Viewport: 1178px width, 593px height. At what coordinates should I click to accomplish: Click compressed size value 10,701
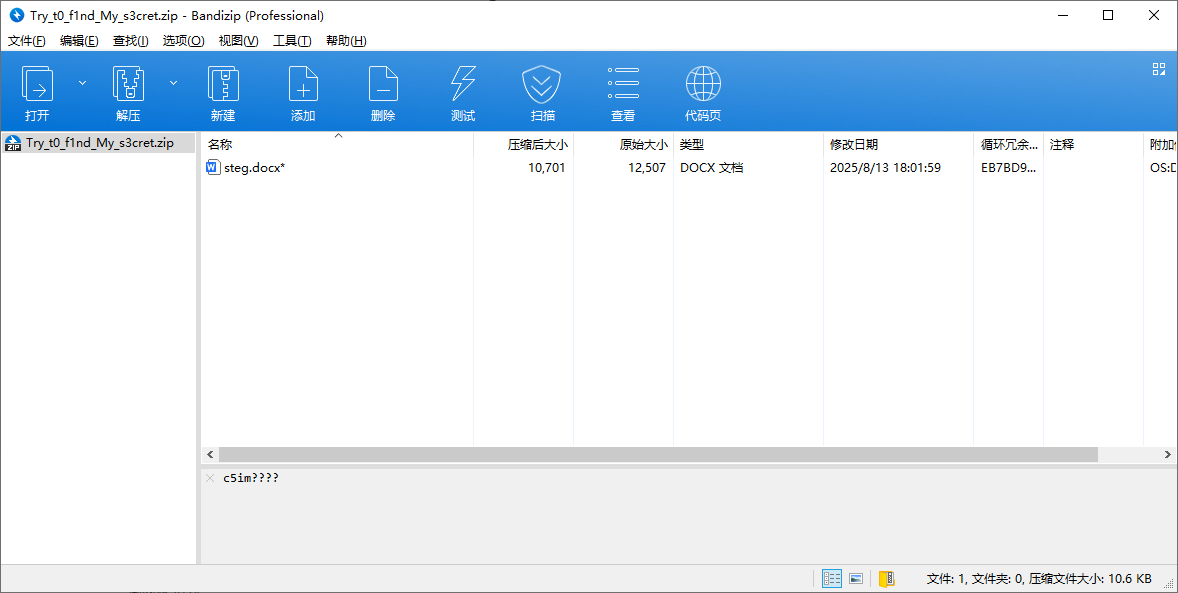coord(546,168)
